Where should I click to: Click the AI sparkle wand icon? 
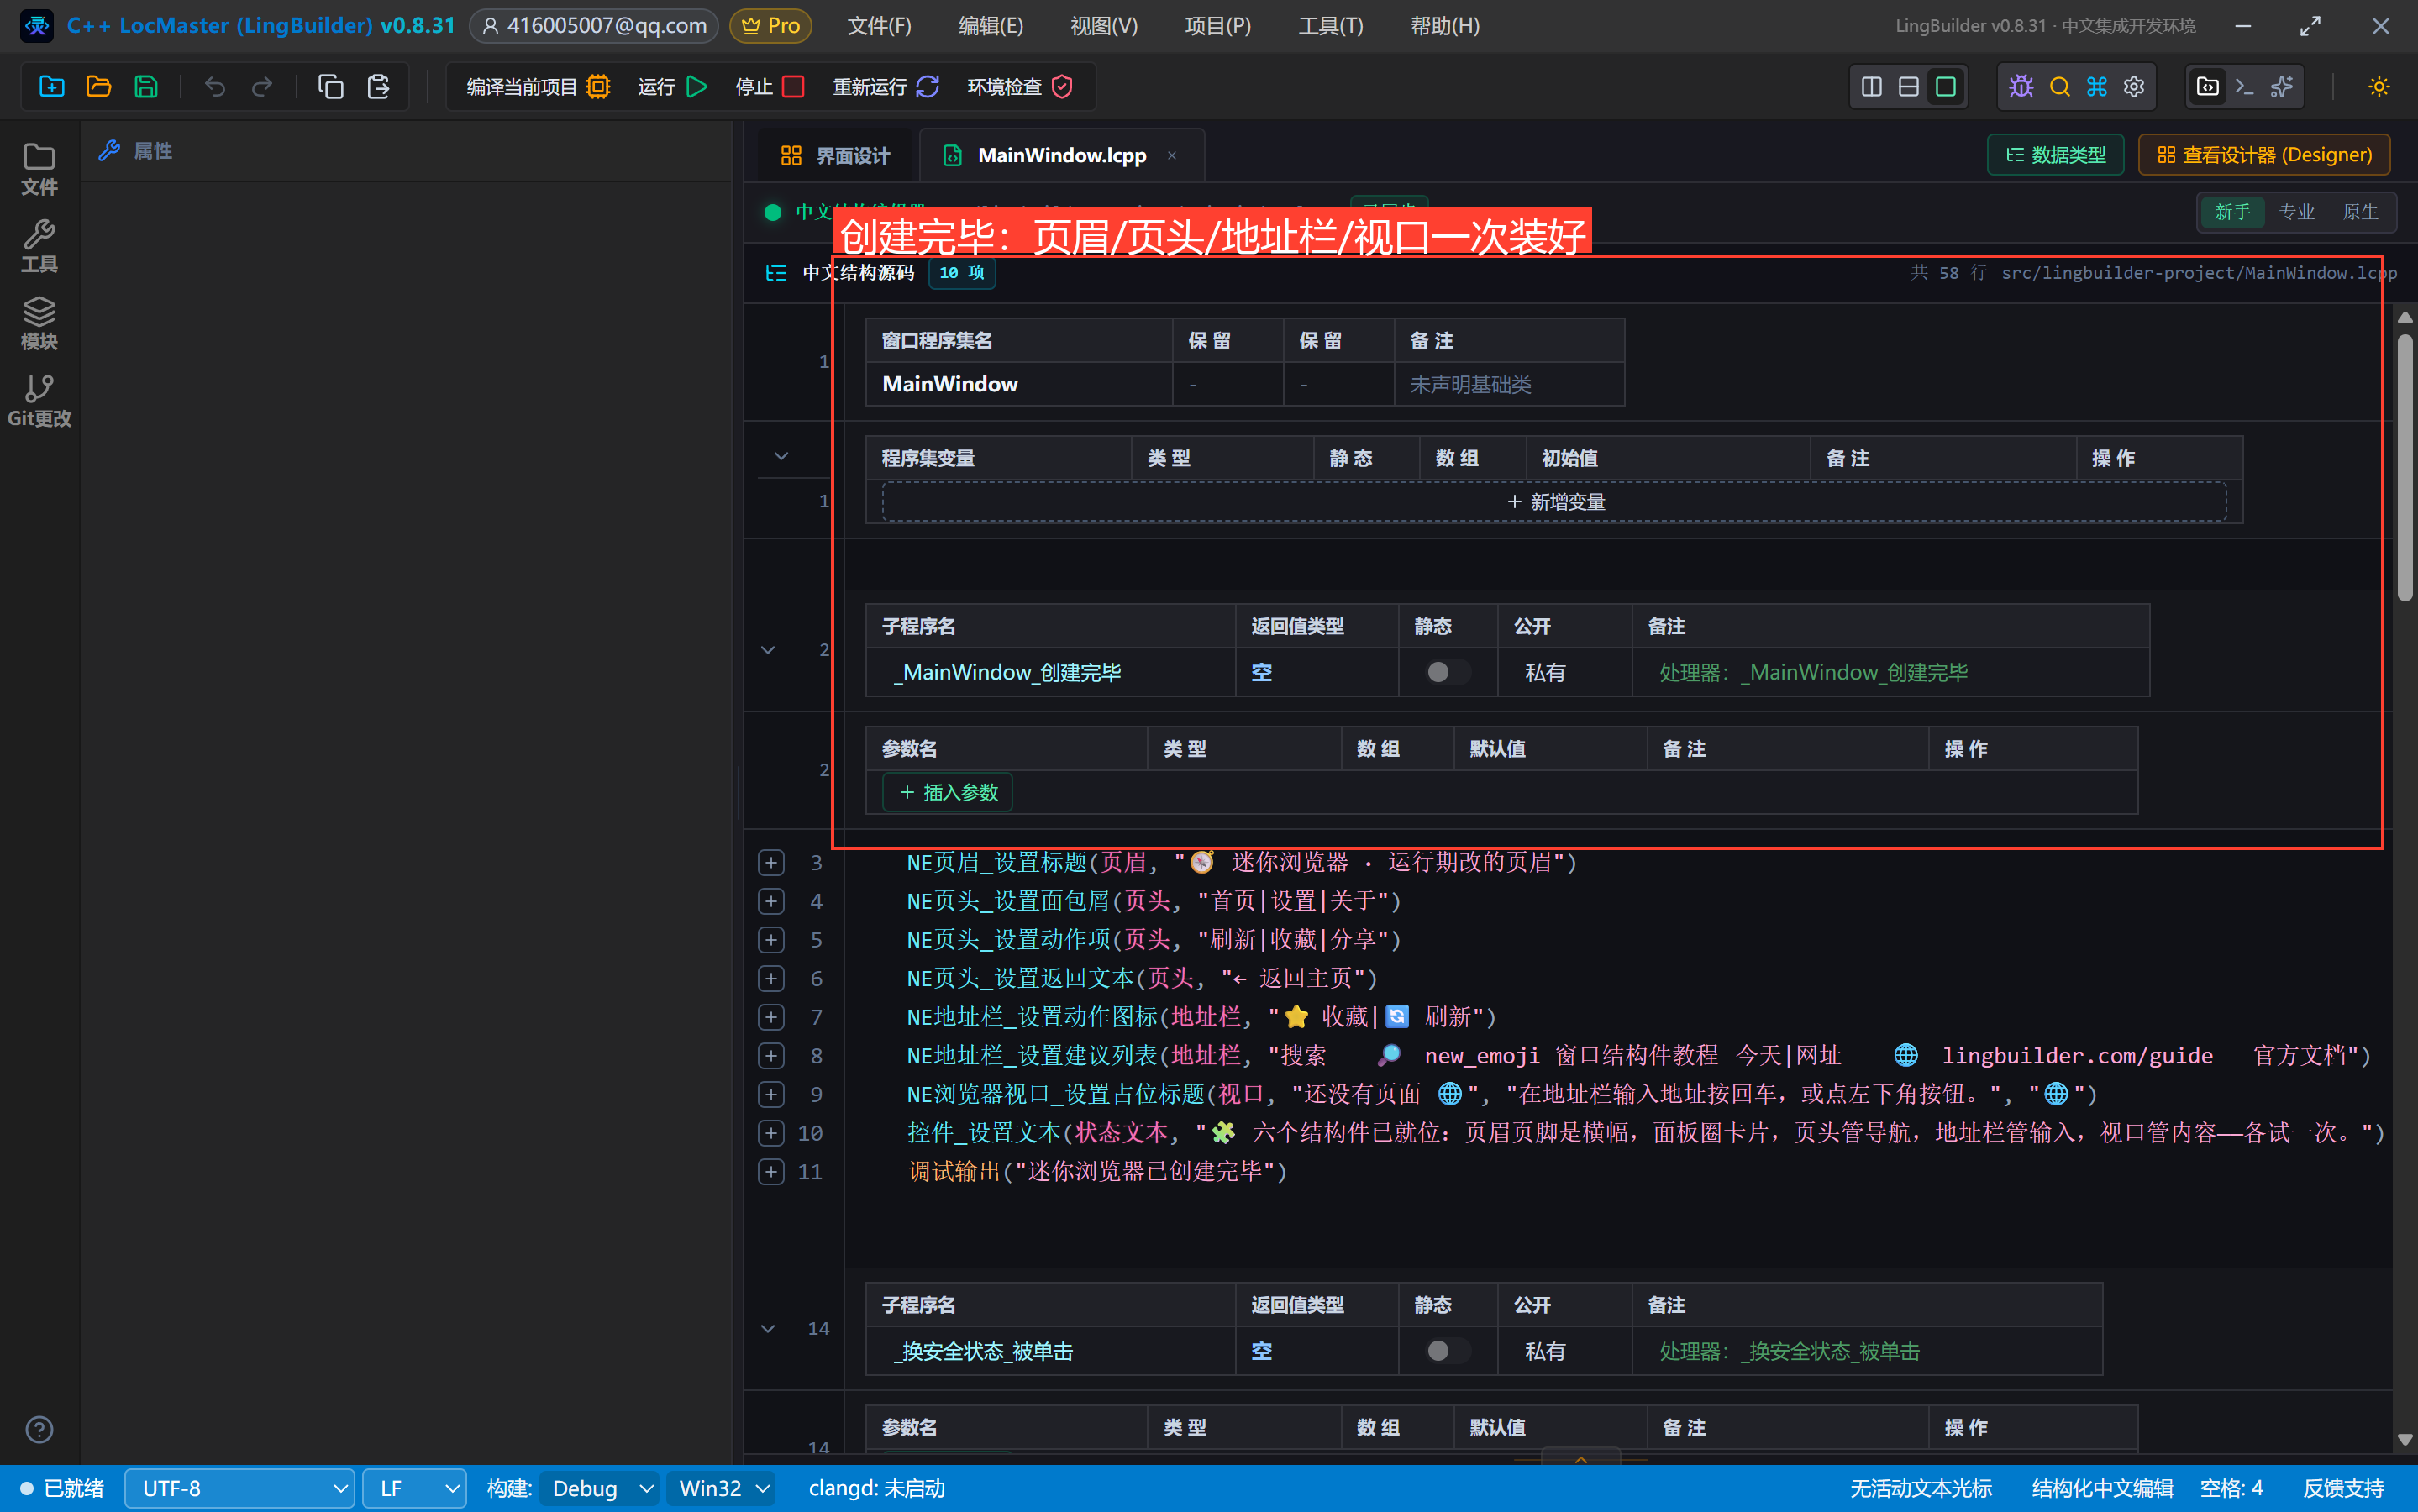click(x=2282, y=87)
